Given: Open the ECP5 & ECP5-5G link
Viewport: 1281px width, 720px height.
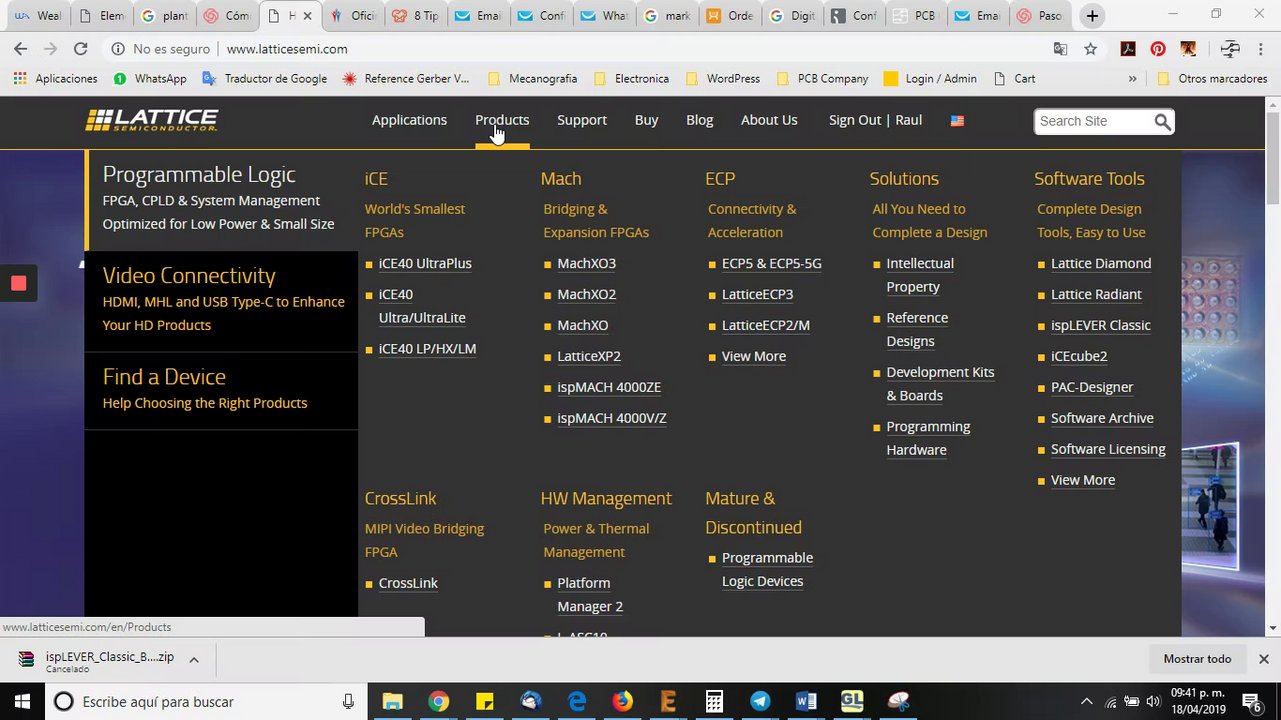Looking at the screenshot, I should tap(772, 264).
